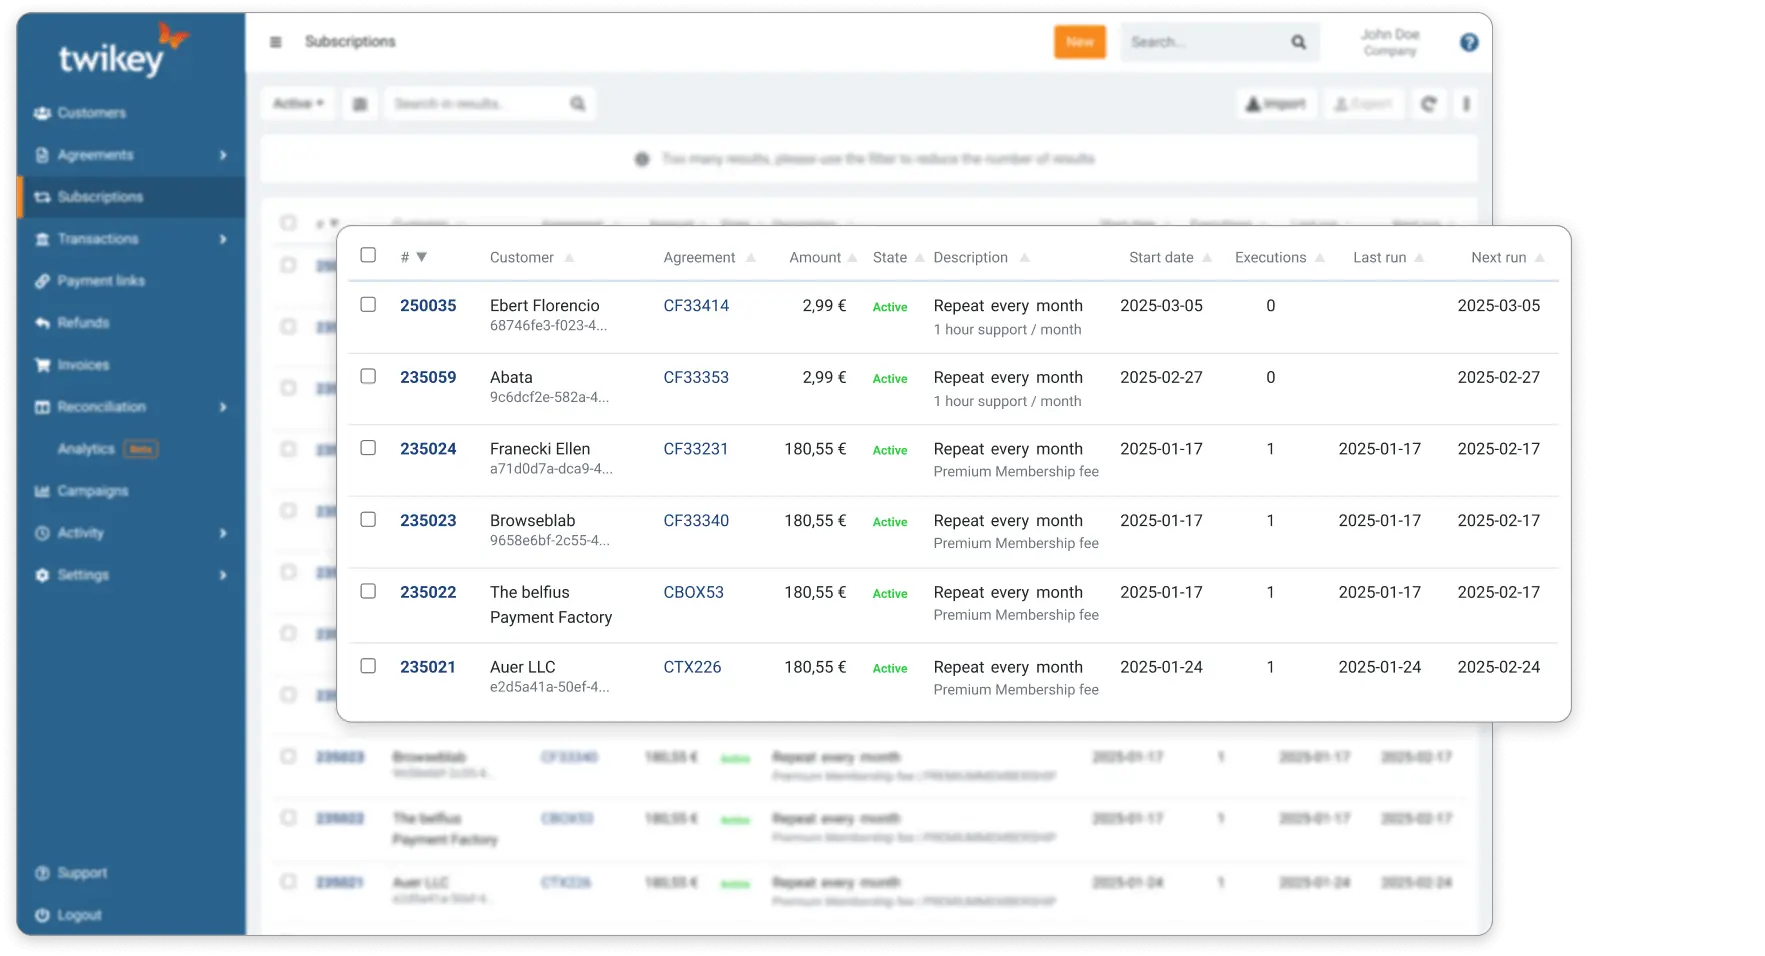Viewport: 1765px width, 956px height.
Task: Click the orange New button
Action: pyautogui.click(x=1080, y=42)
